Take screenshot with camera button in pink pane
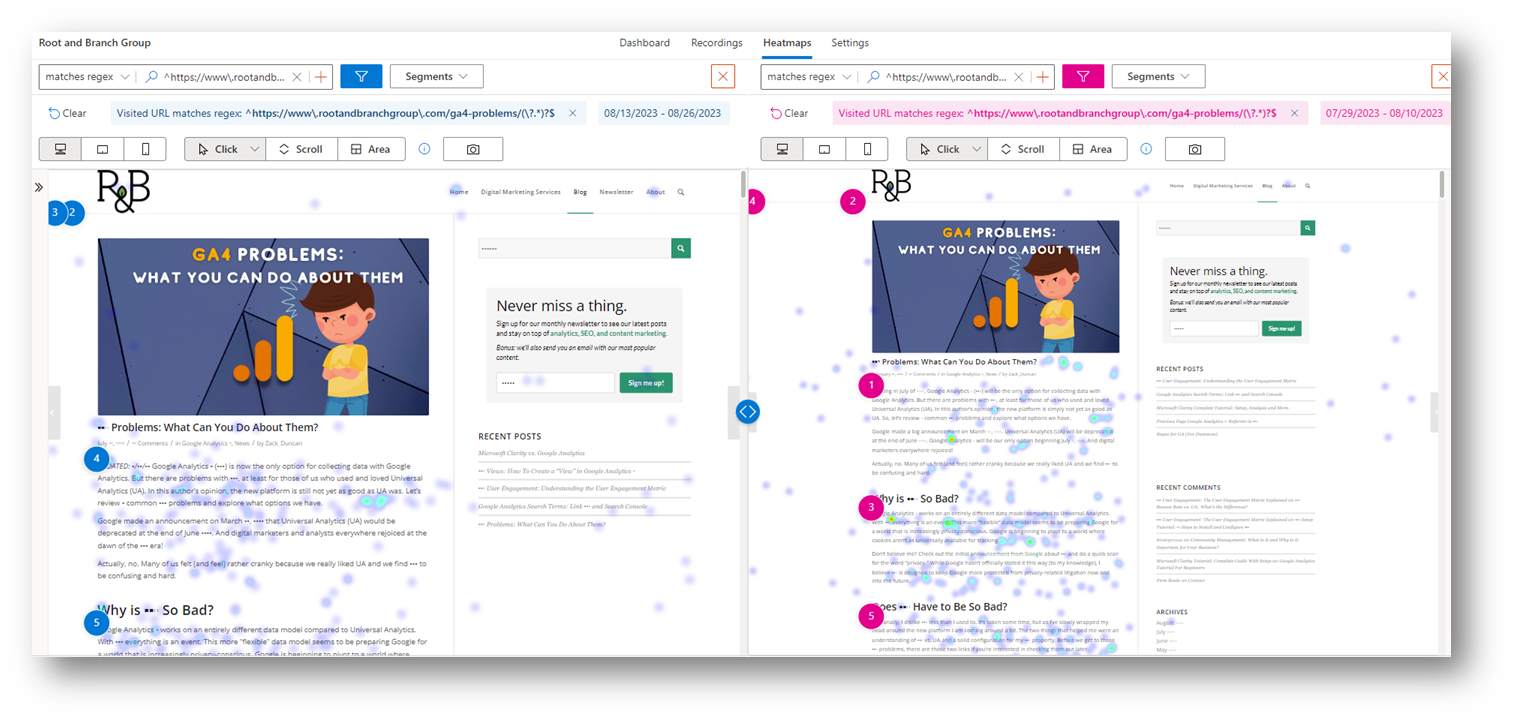Viewport: 1516px width, 722px height. (x=1195, y=149)
